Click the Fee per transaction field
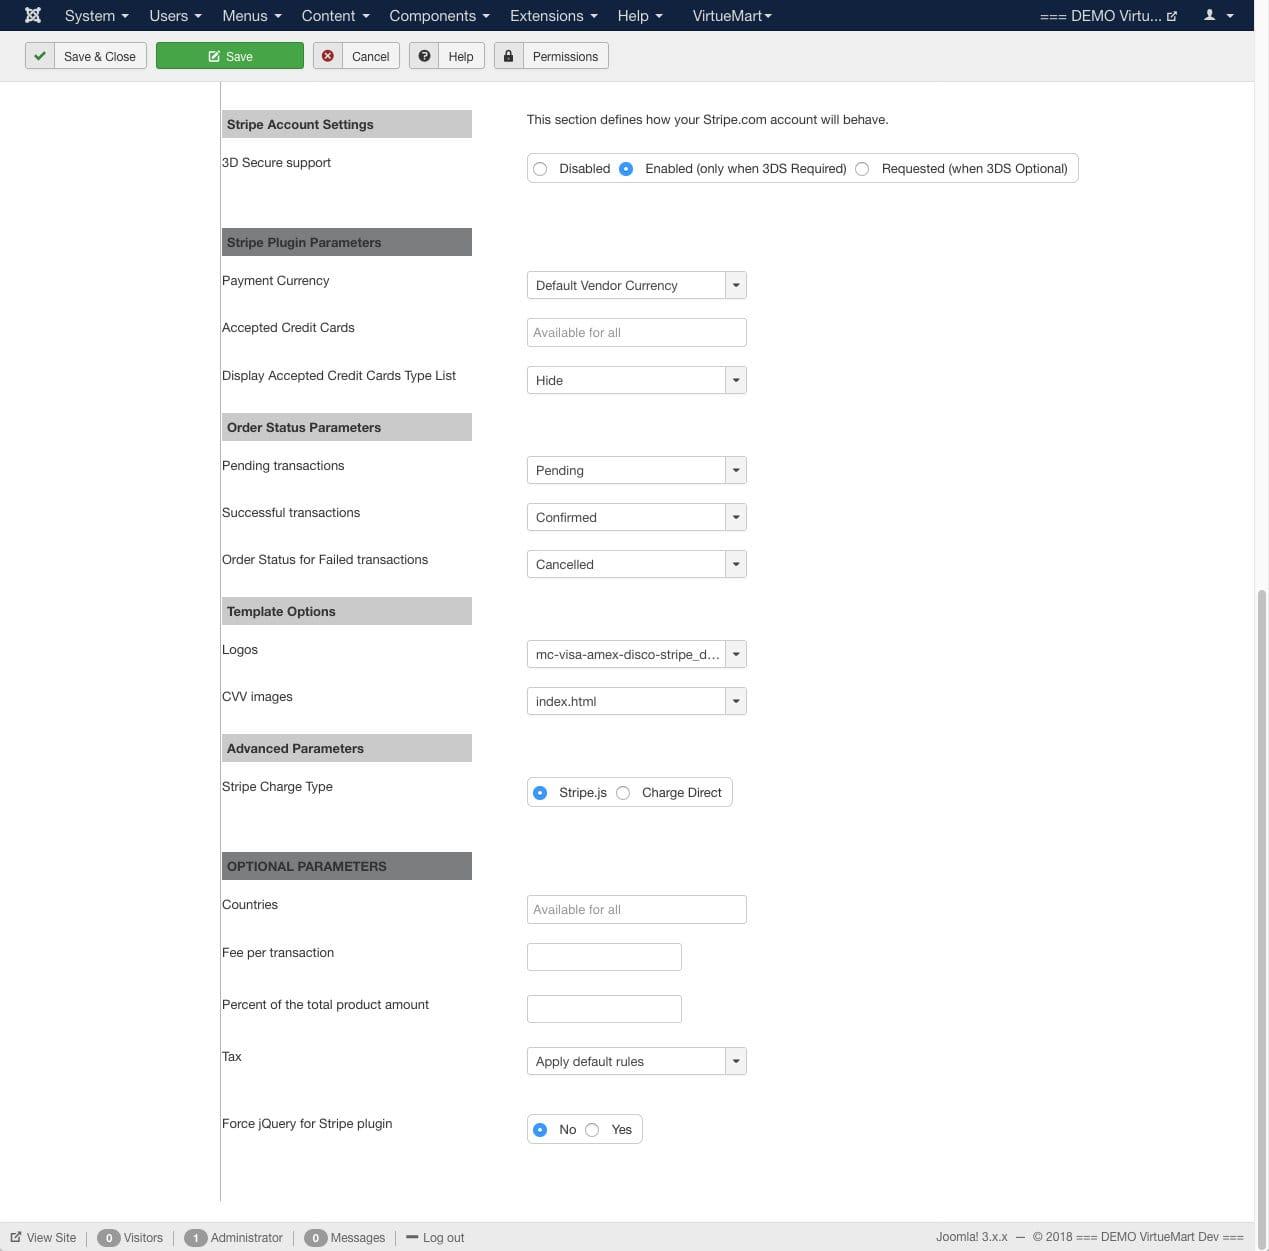 click(x=604, y=957)
